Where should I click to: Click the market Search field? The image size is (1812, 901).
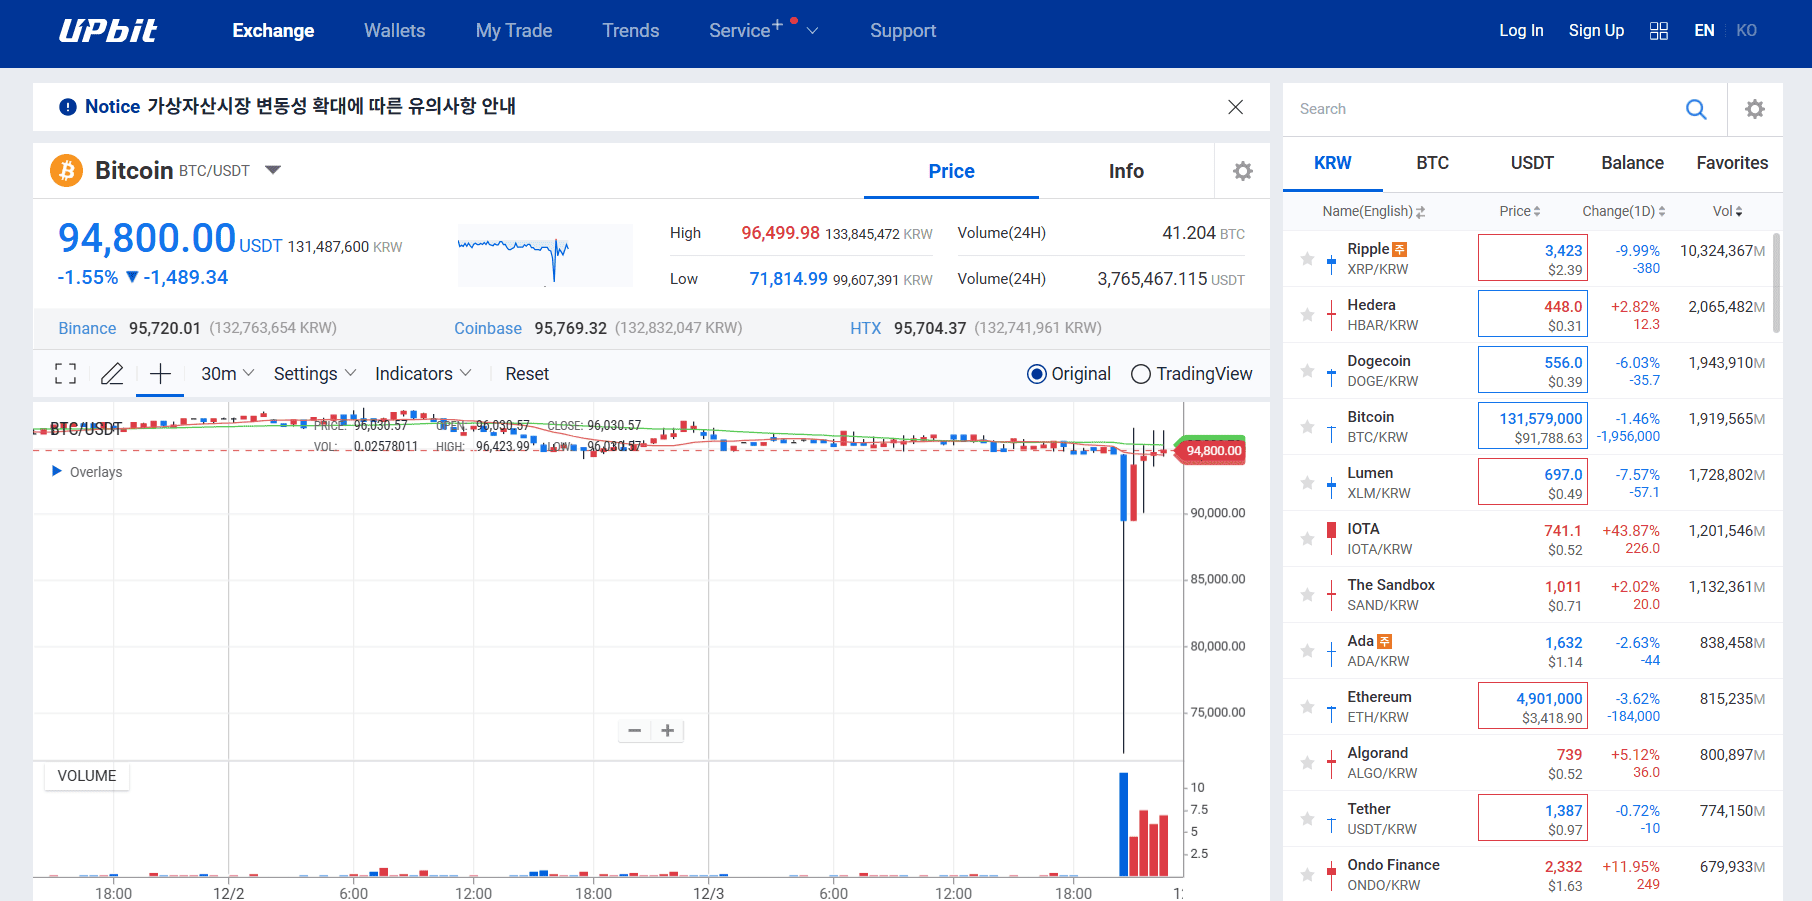point(1484,109)
